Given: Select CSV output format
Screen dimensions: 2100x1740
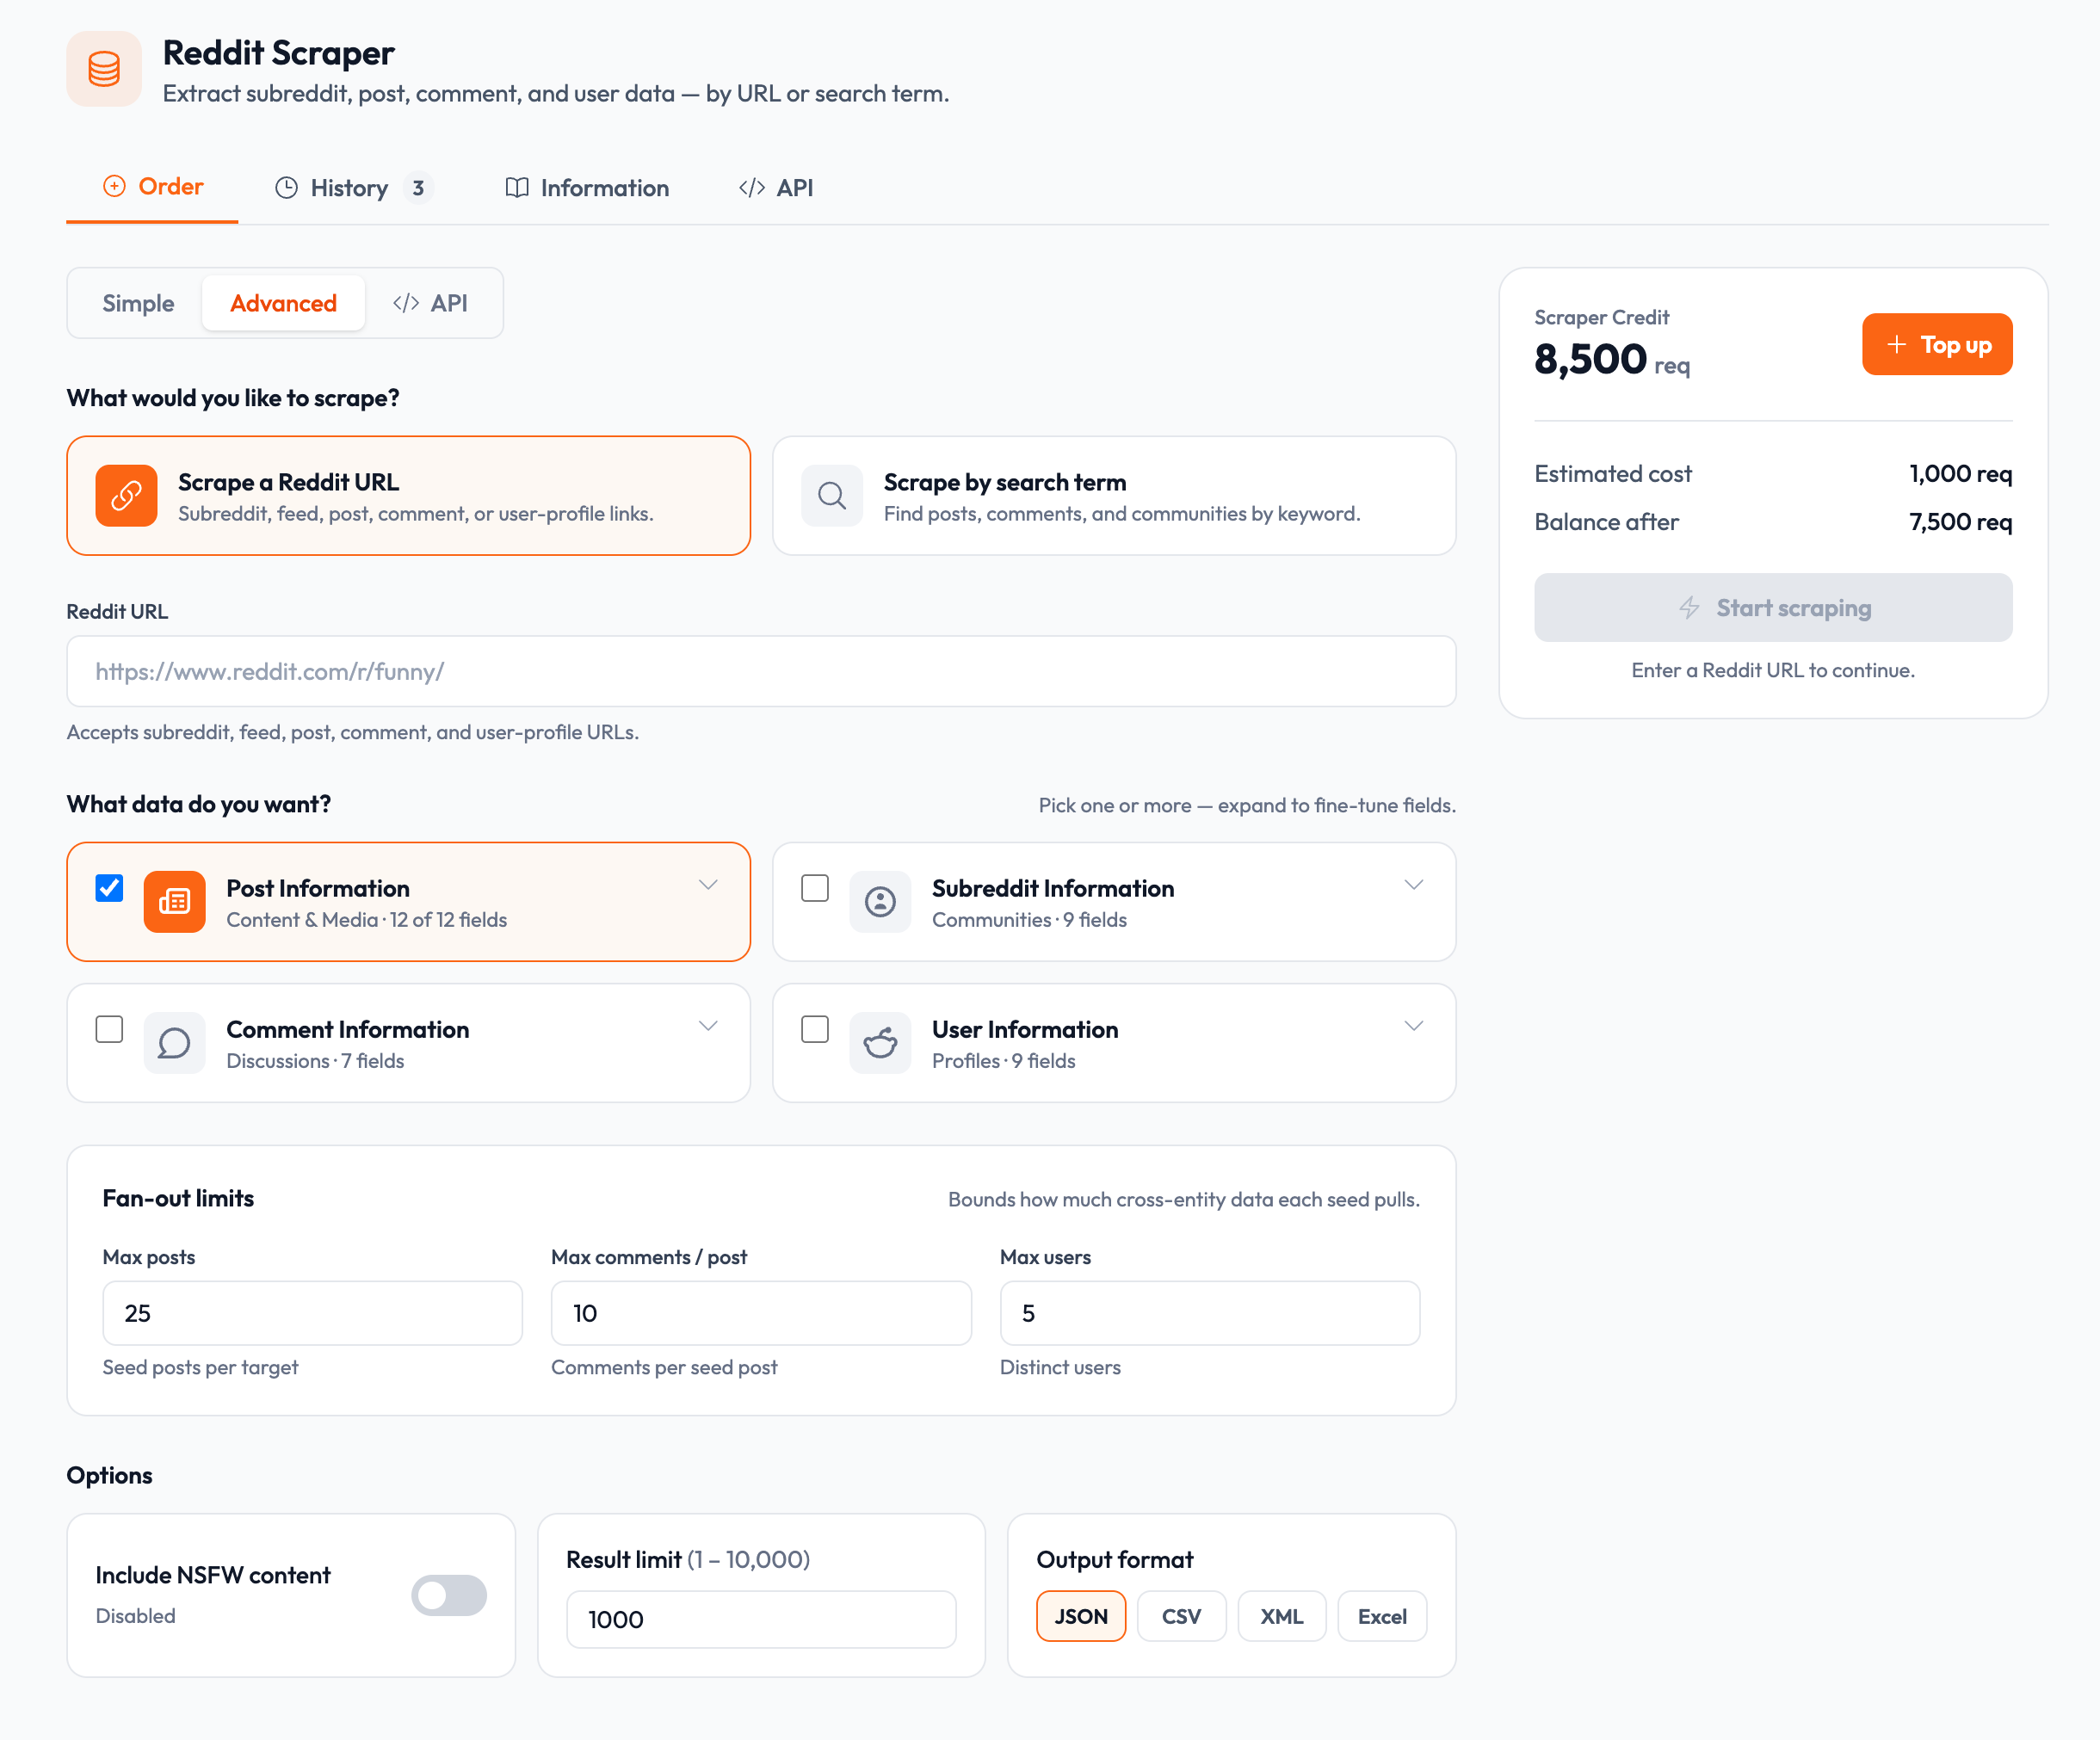Looking at the screenshot, I should tap(1182, 1616).
